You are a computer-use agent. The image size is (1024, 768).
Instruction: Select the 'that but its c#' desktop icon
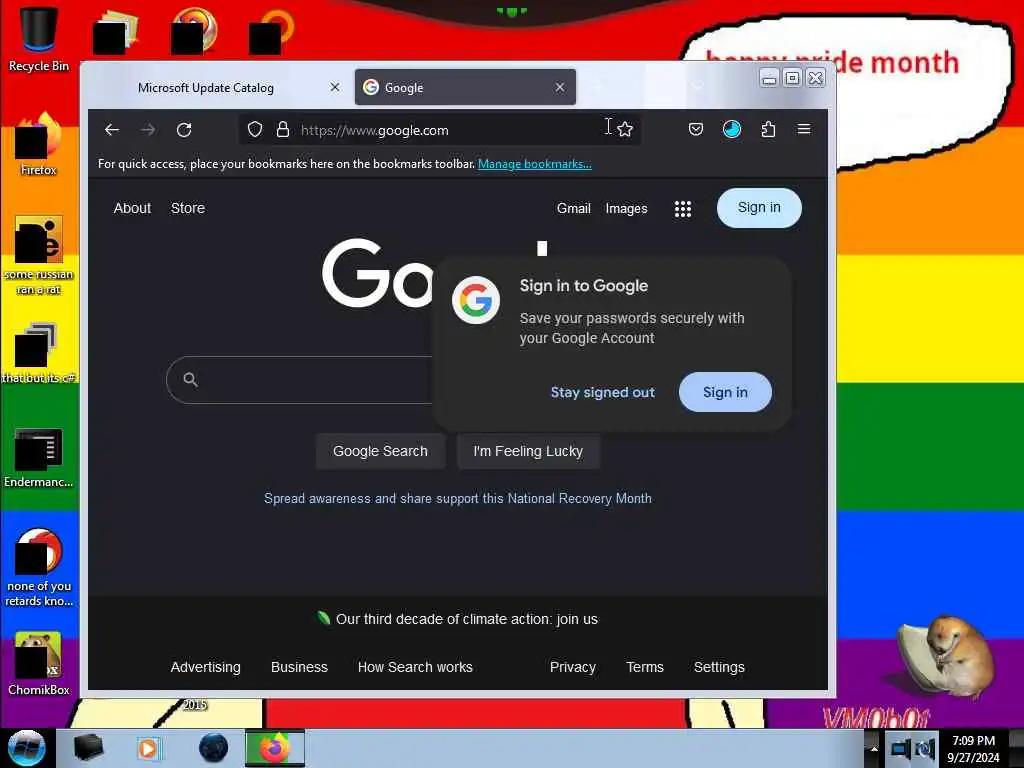39,353
